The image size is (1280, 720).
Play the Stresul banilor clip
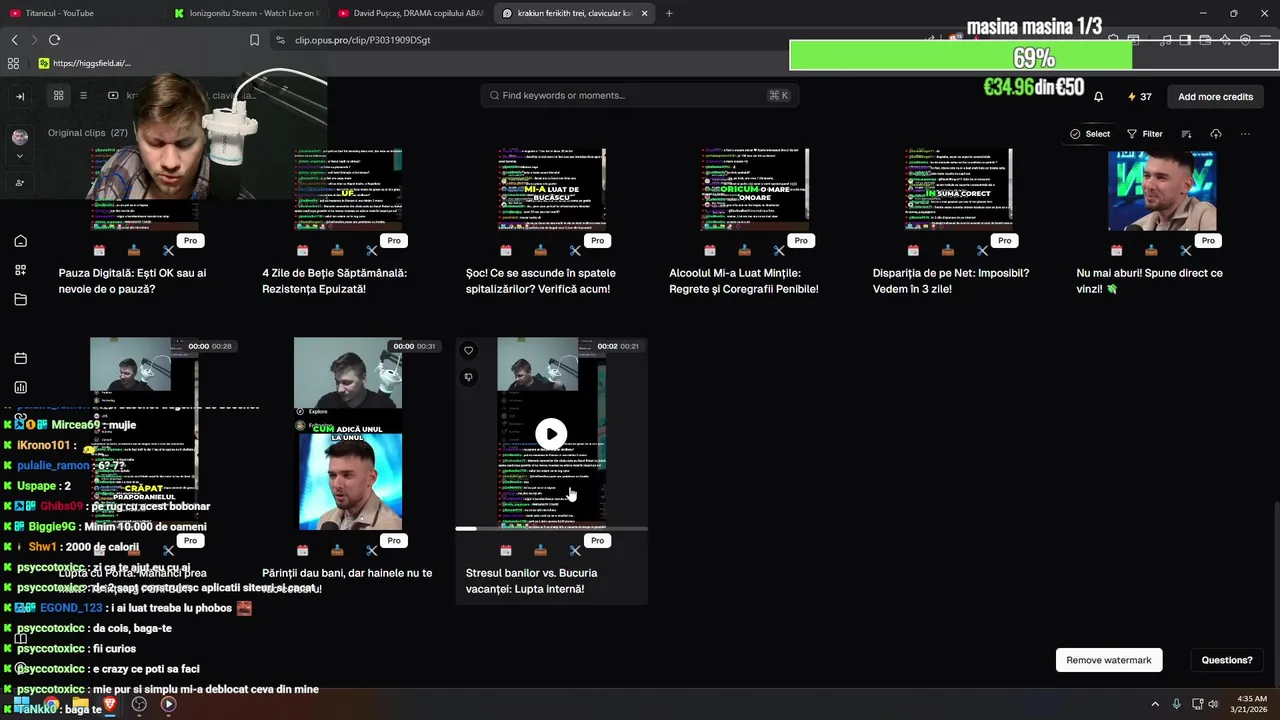(551, 433)
